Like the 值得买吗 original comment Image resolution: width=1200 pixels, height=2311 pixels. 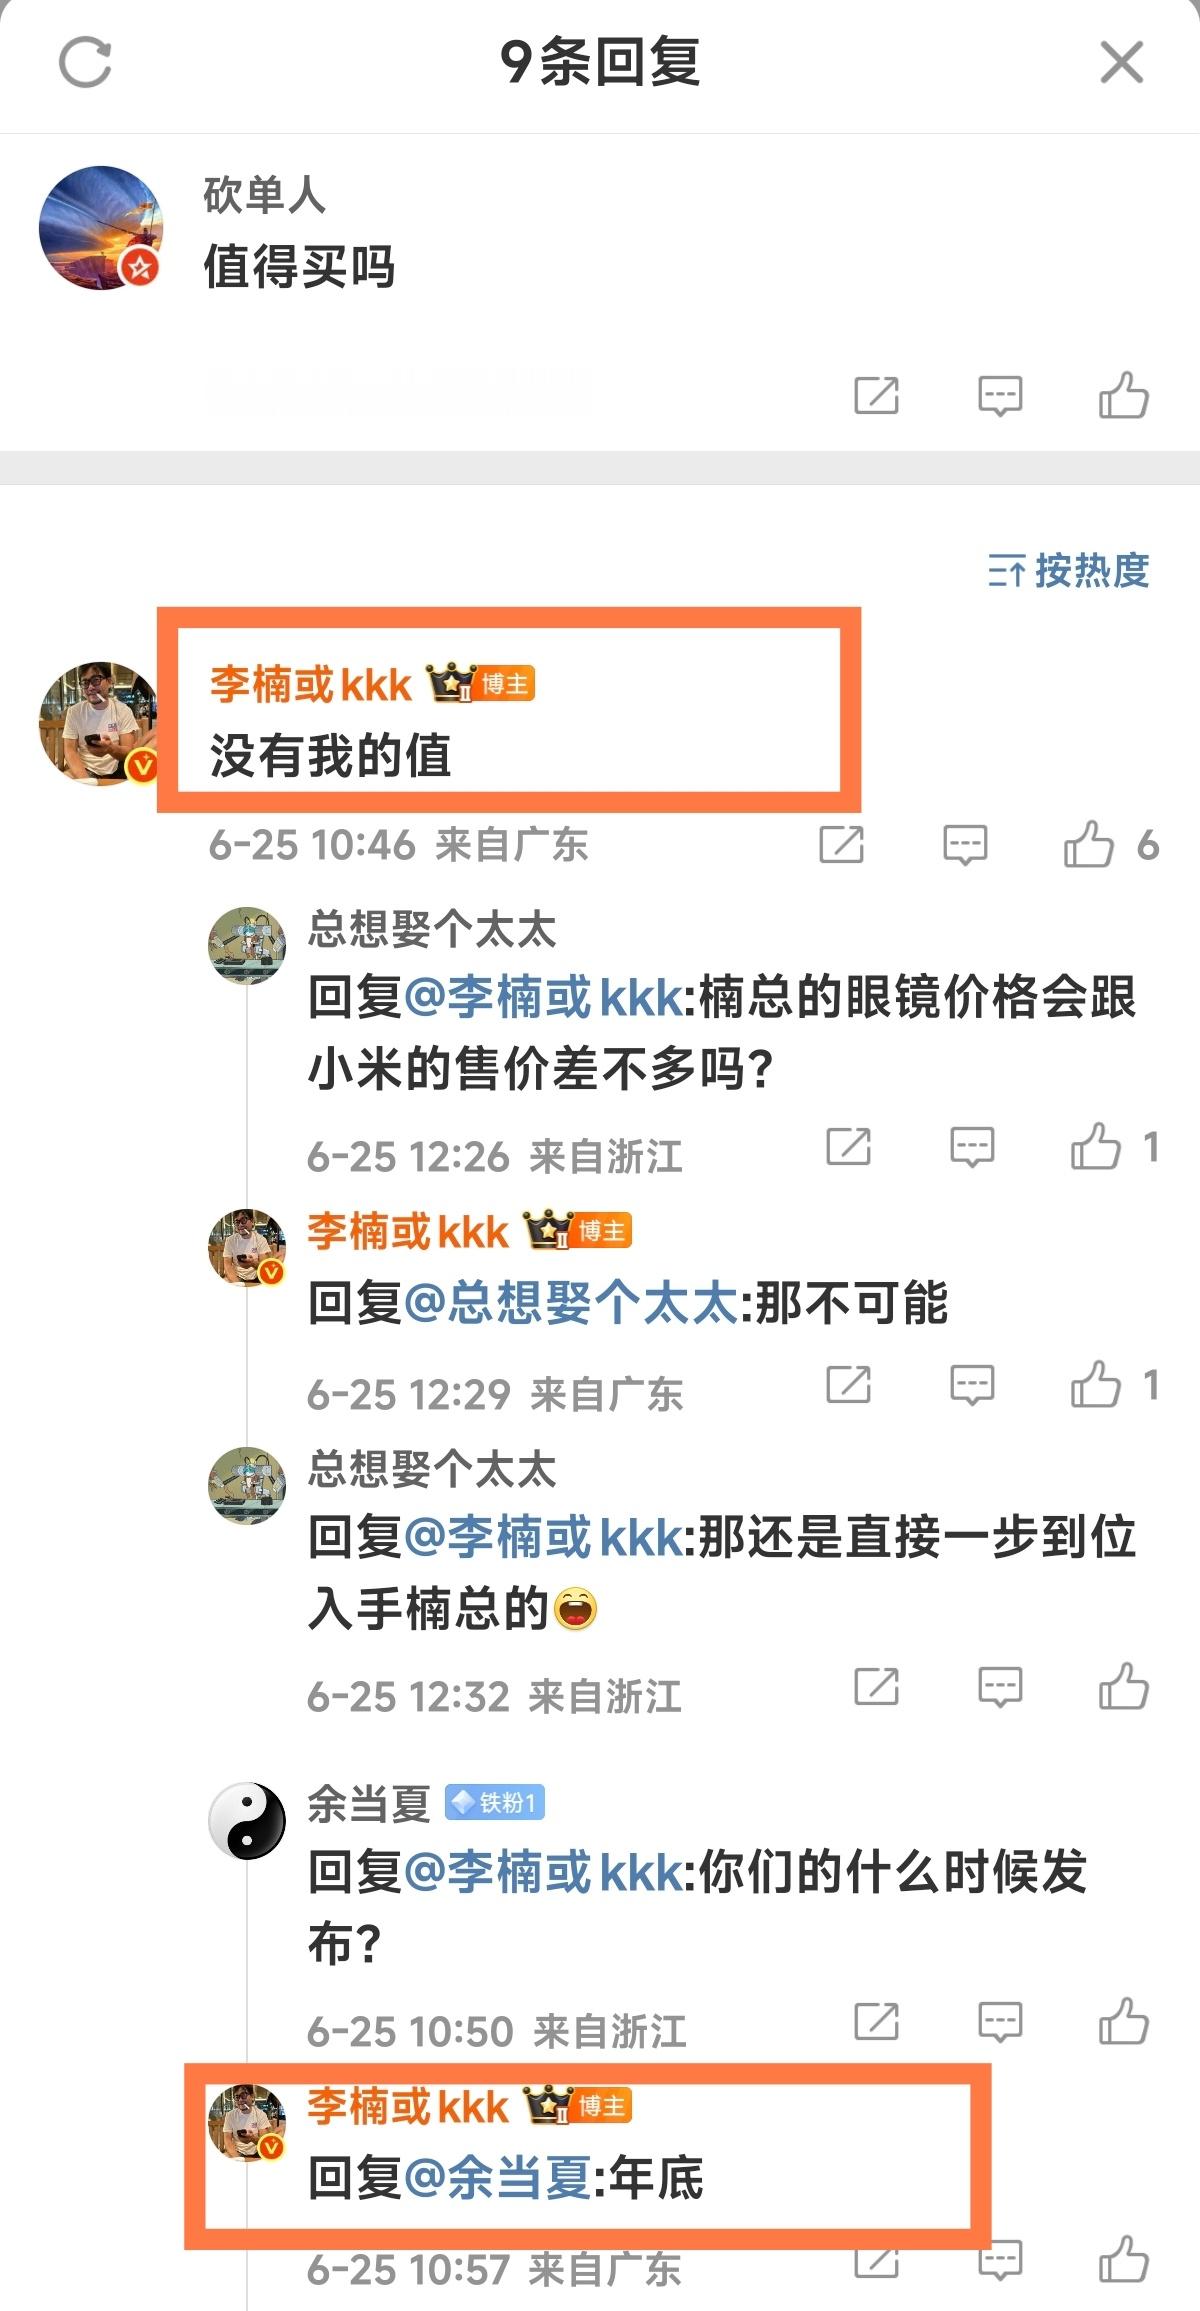pos(1123,394)
